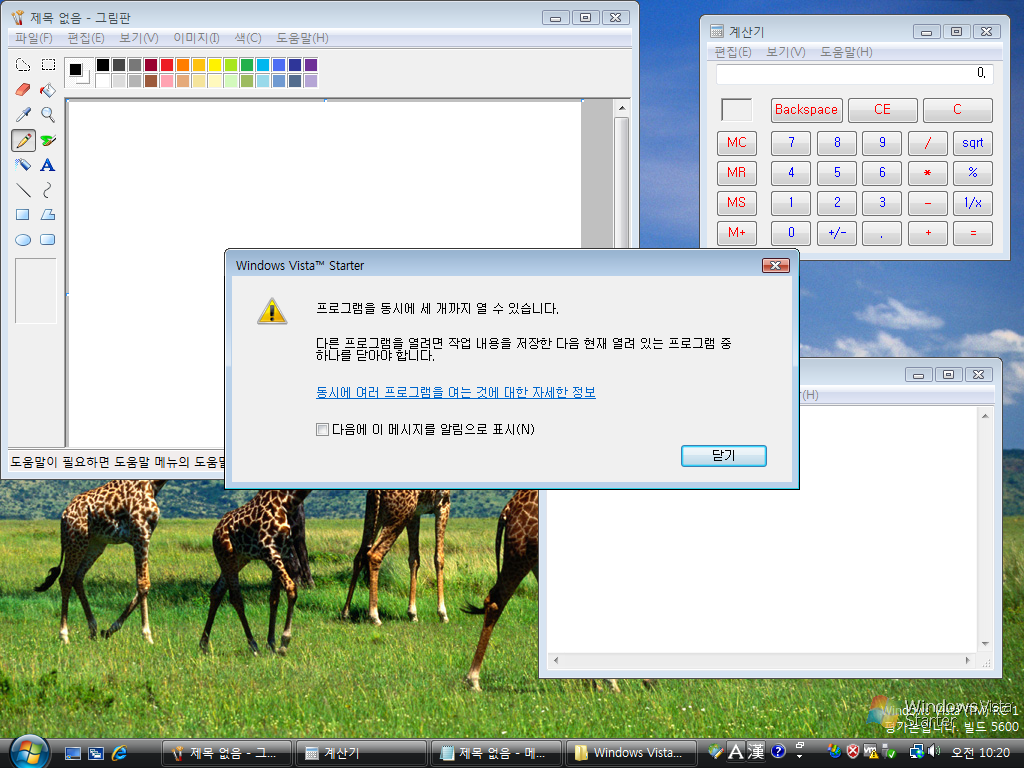1024x768 pixels.
Task: Click Paint vertical scrollbar up arrow
Action: pos(622,108)
